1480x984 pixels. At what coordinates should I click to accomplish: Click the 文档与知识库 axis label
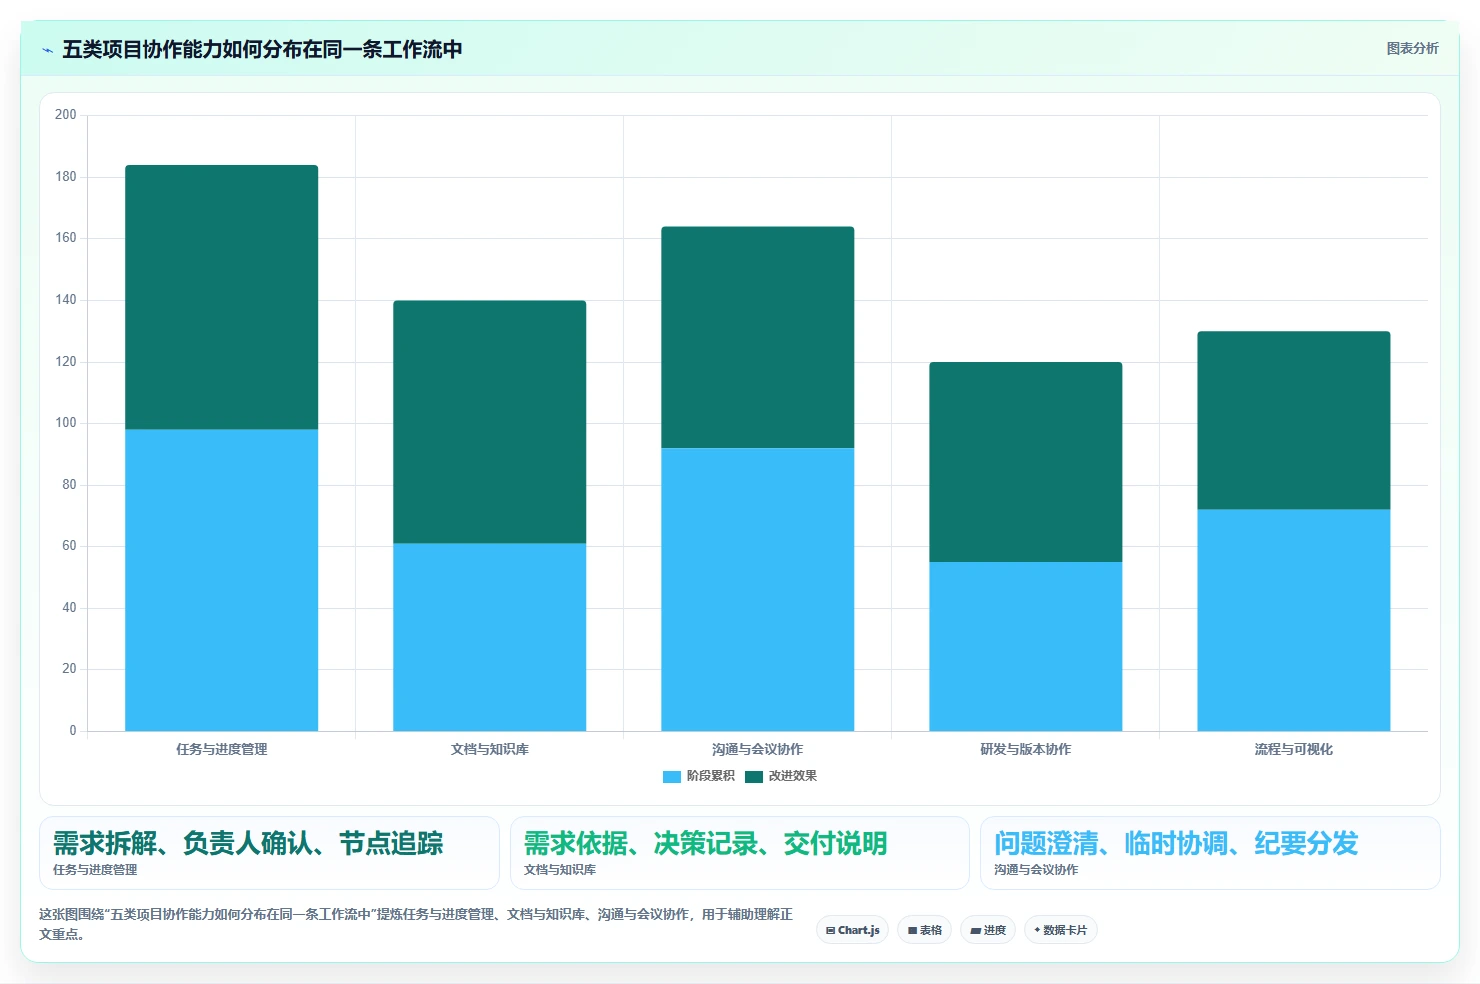click(x=489, y=749)
